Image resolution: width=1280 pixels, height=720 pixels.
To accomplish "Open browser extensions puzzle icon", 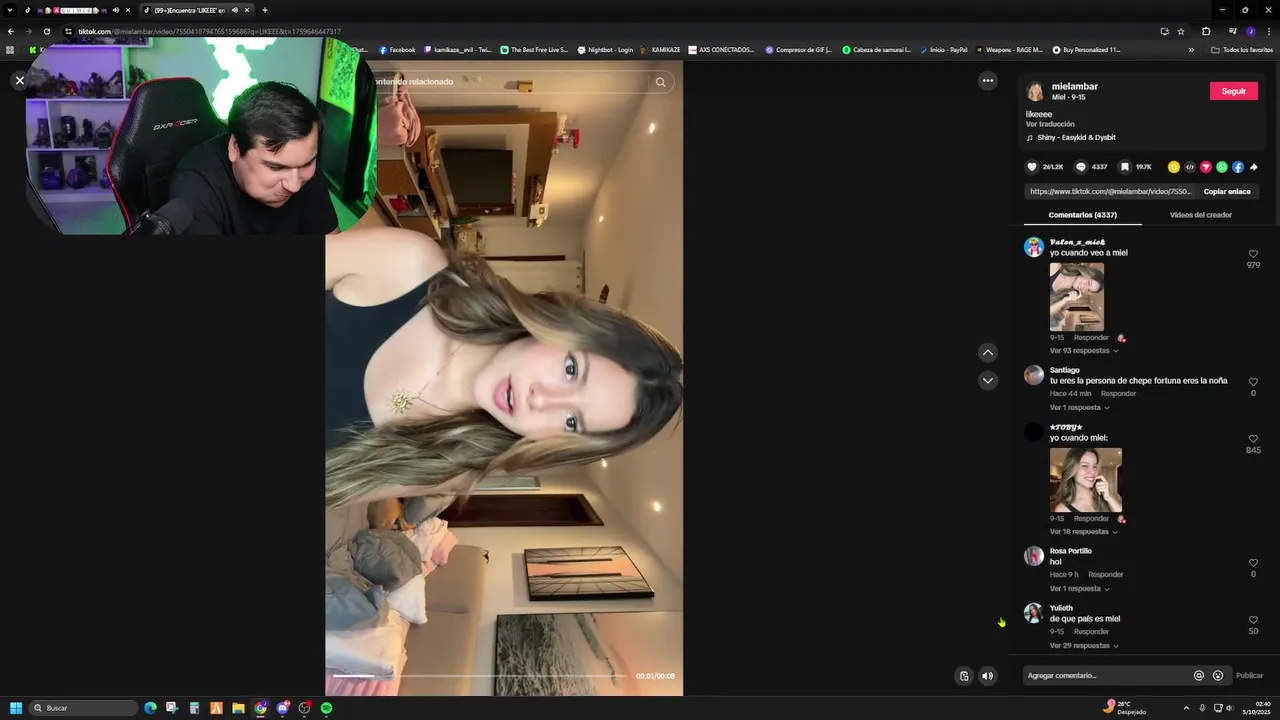I will click(1206, 31).
